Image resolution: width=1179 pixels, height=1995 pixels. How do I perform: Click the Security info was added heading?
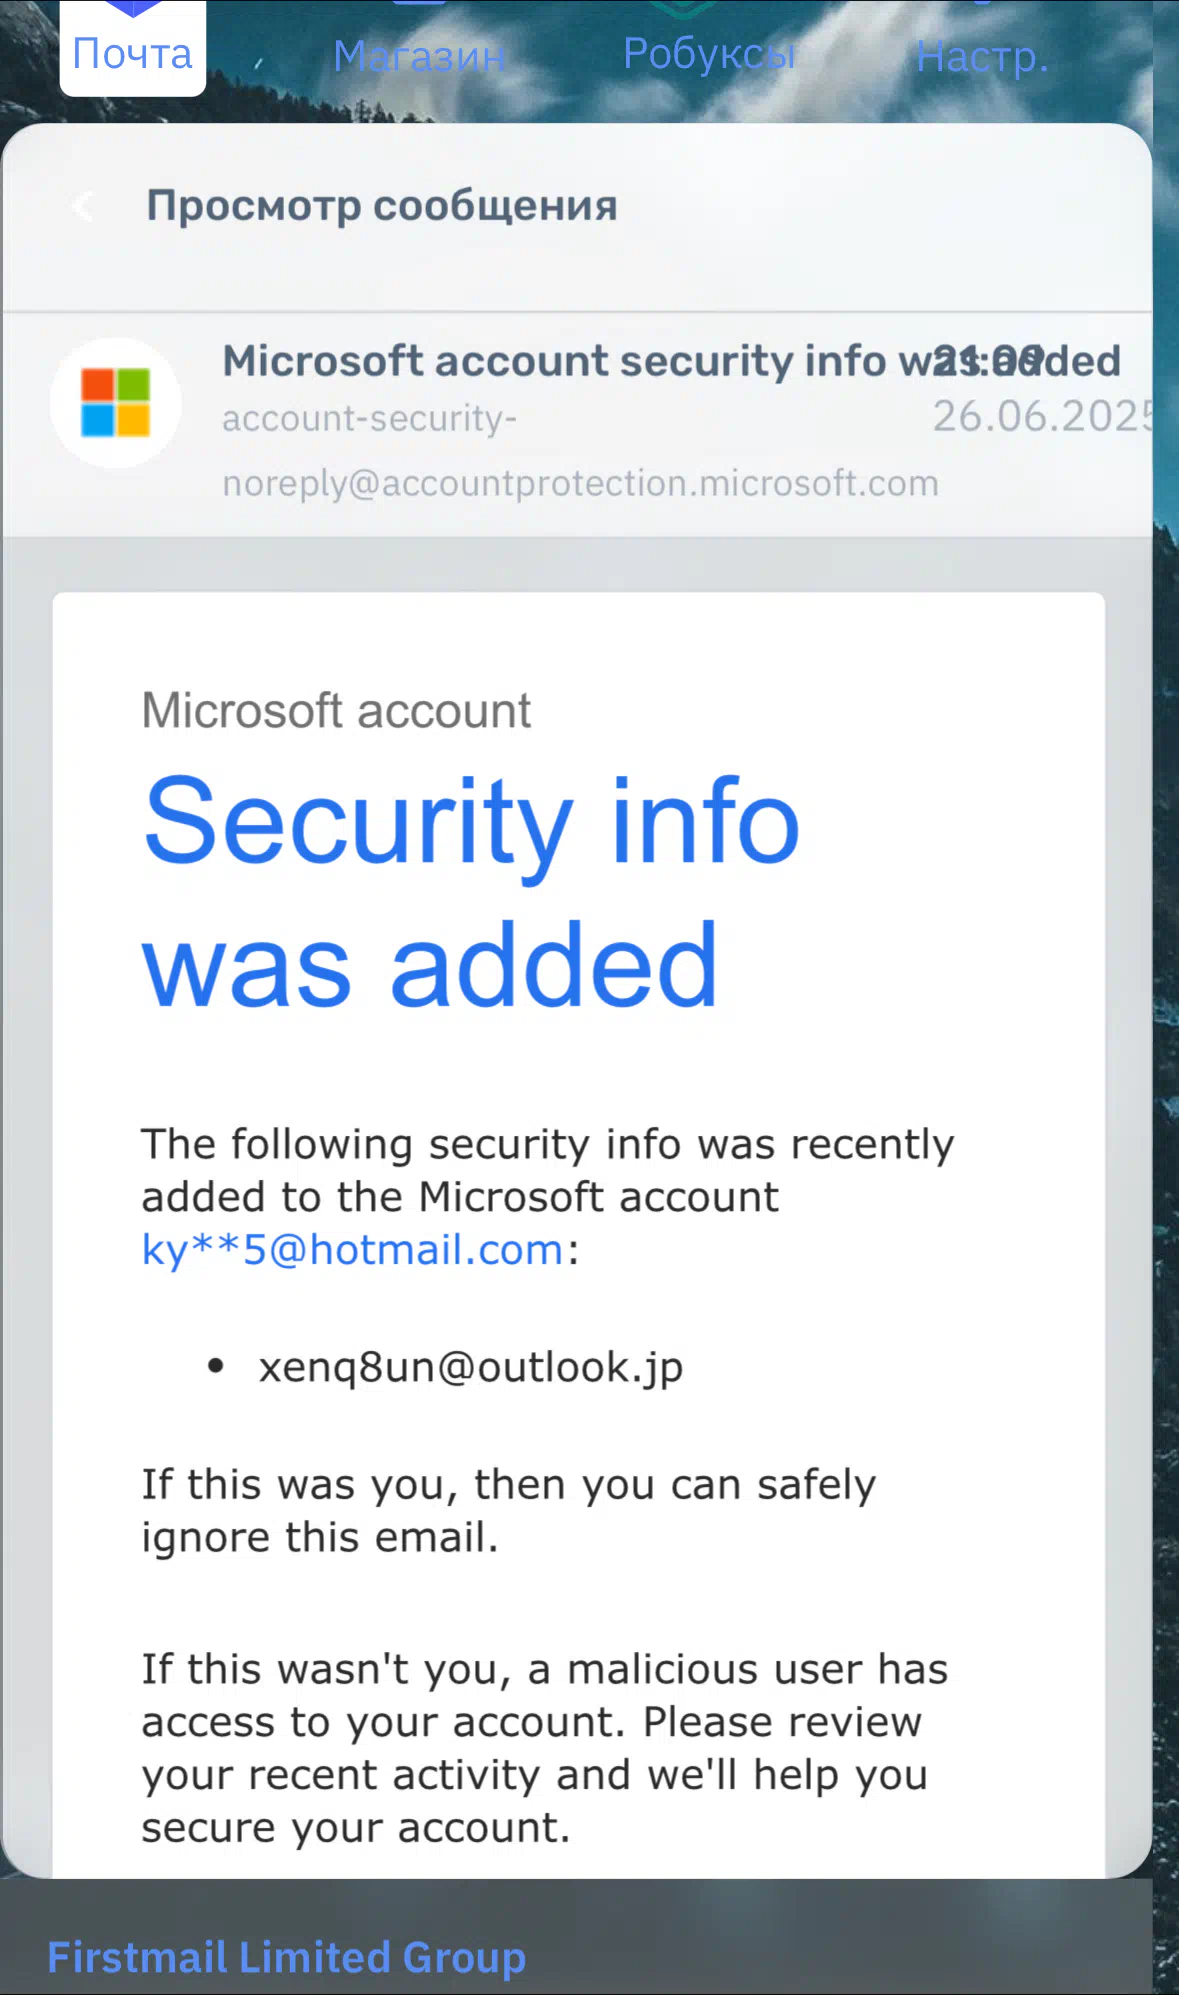pos(471,892)
